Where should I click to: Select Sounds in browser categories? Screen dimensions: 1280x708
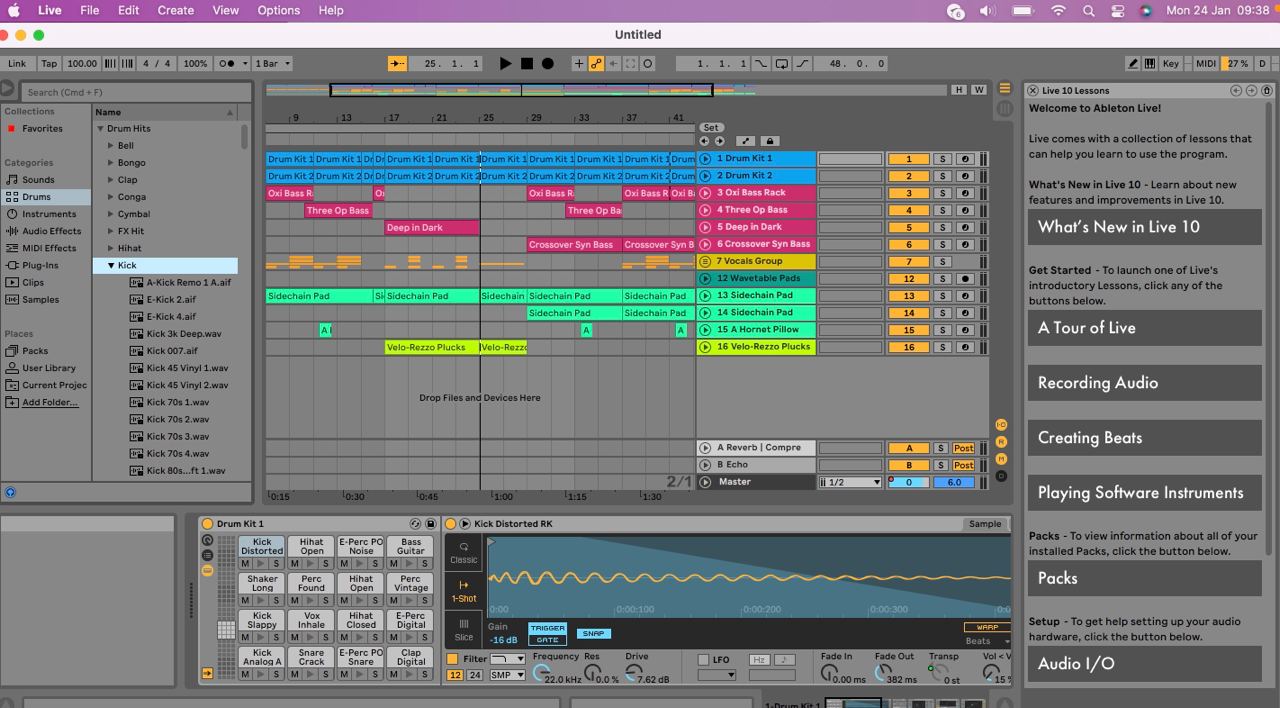[x=38, y=180]
